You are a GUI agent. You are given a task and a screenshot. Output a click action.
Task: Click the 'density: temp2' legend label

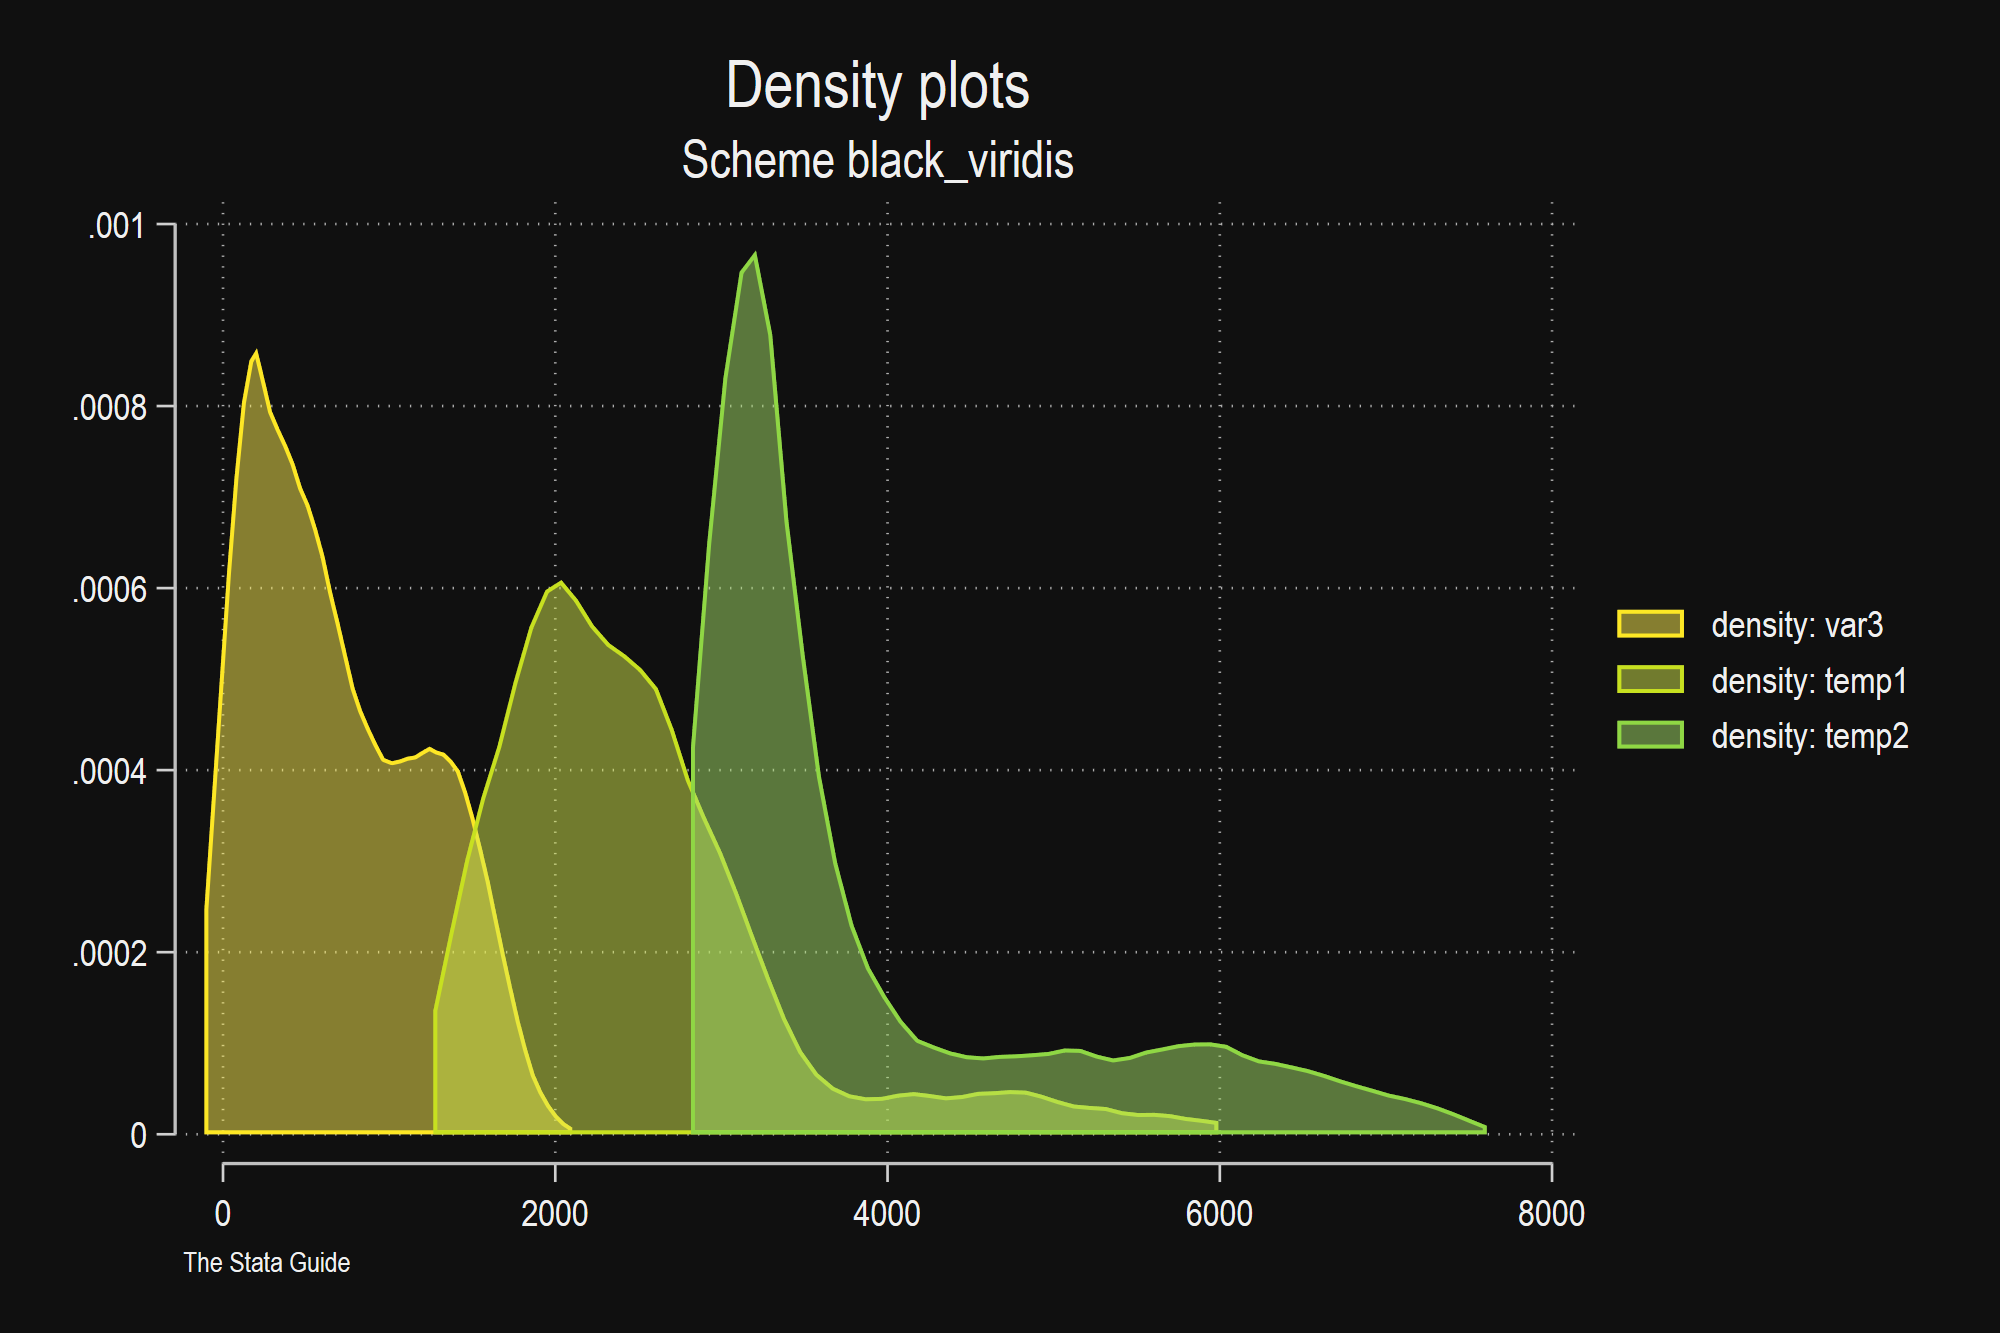(1810, 736)
